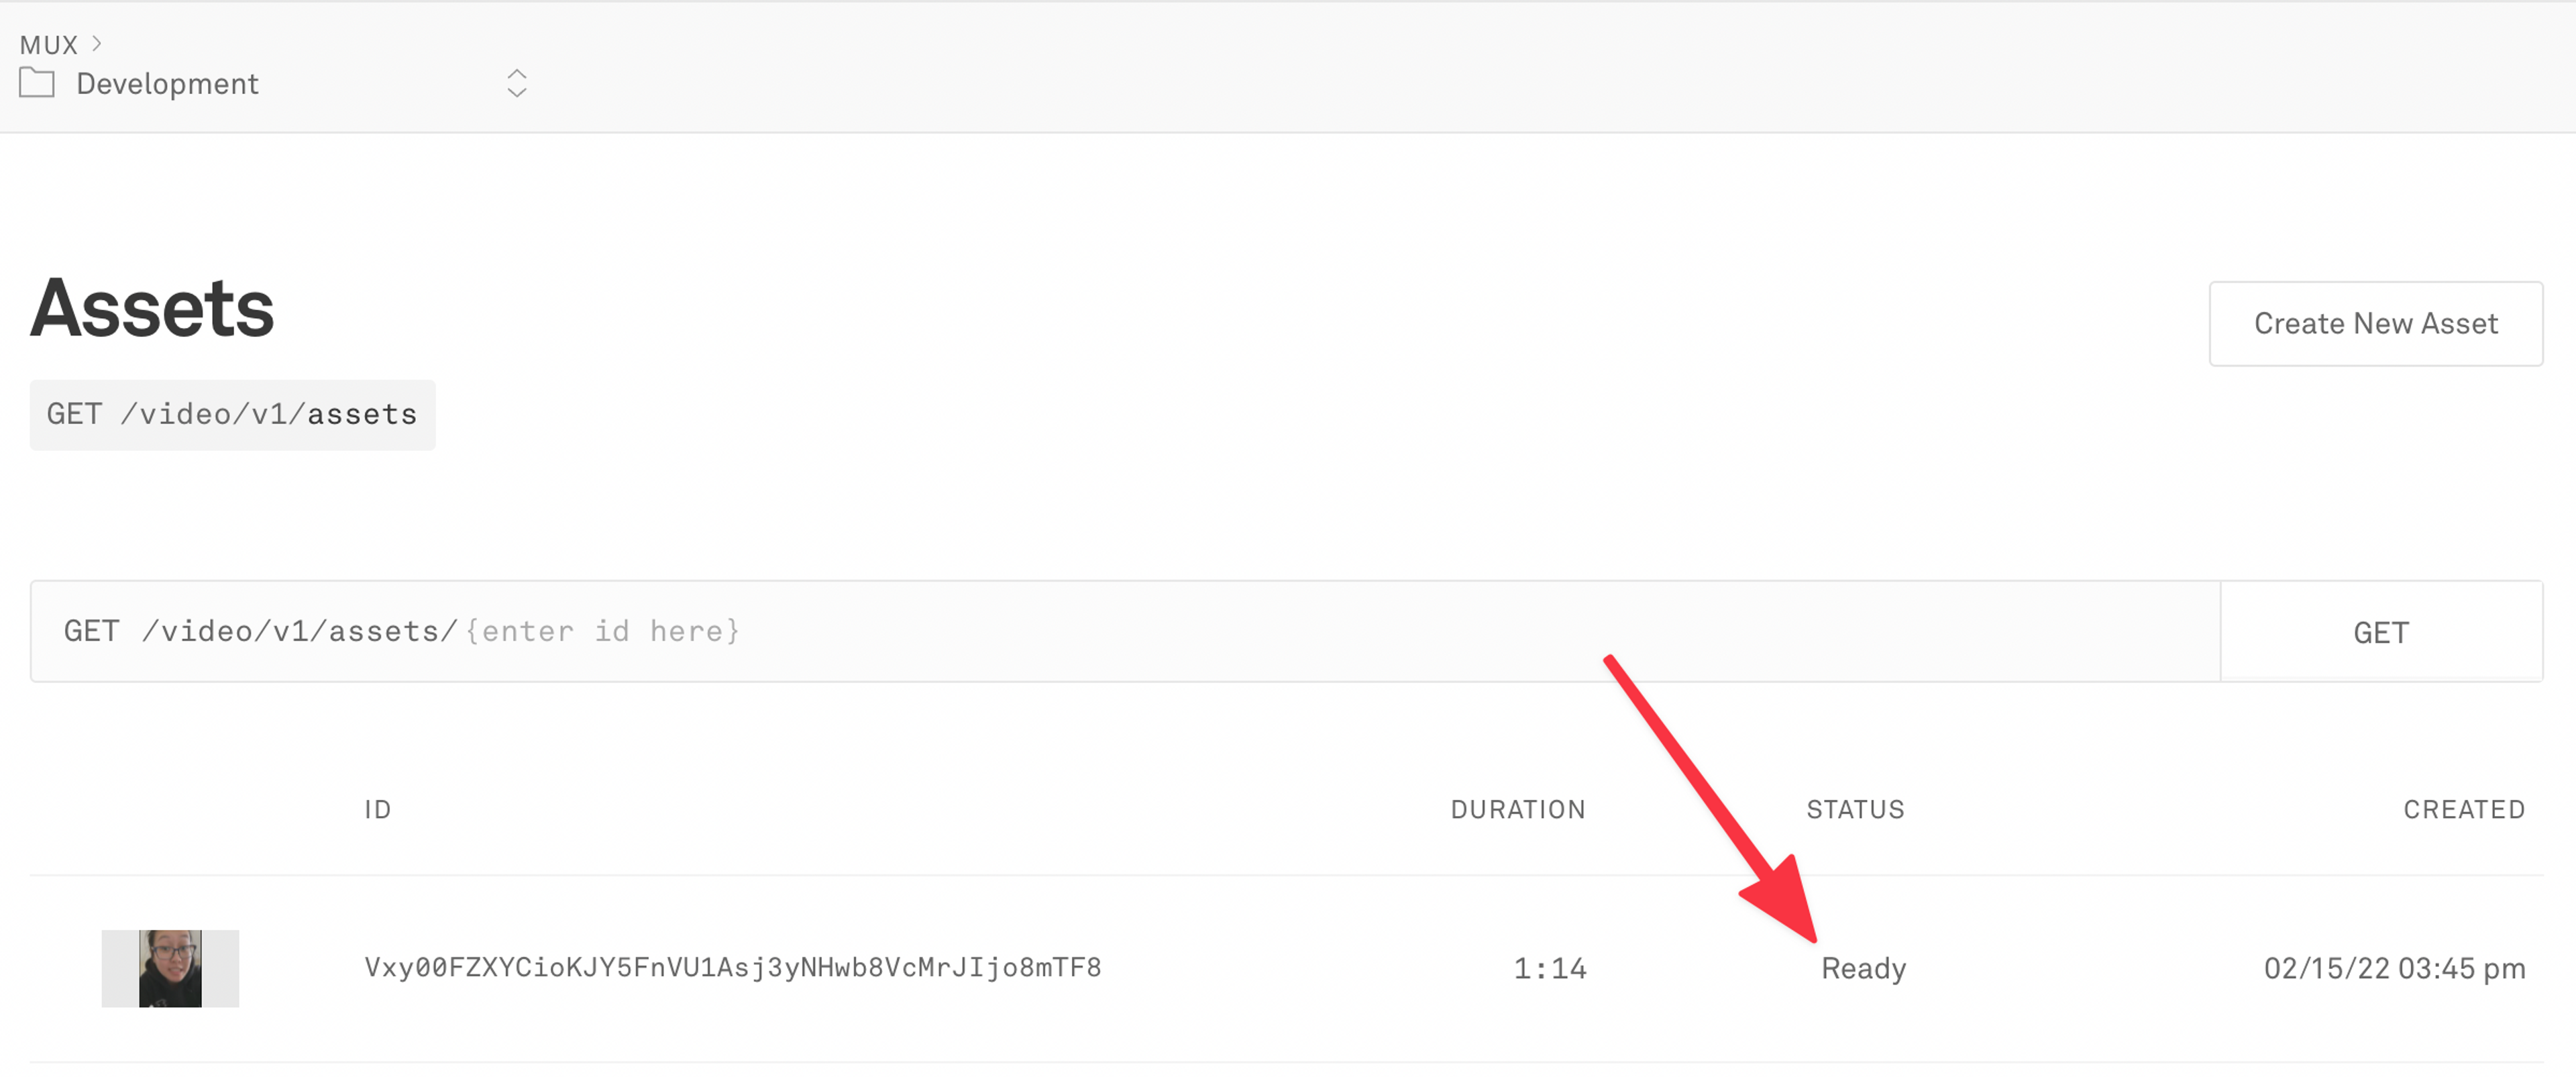Viewport: 2576px width, 1077px height.
Task: Click the Create New Asset button
Action: coord(2375,323)
